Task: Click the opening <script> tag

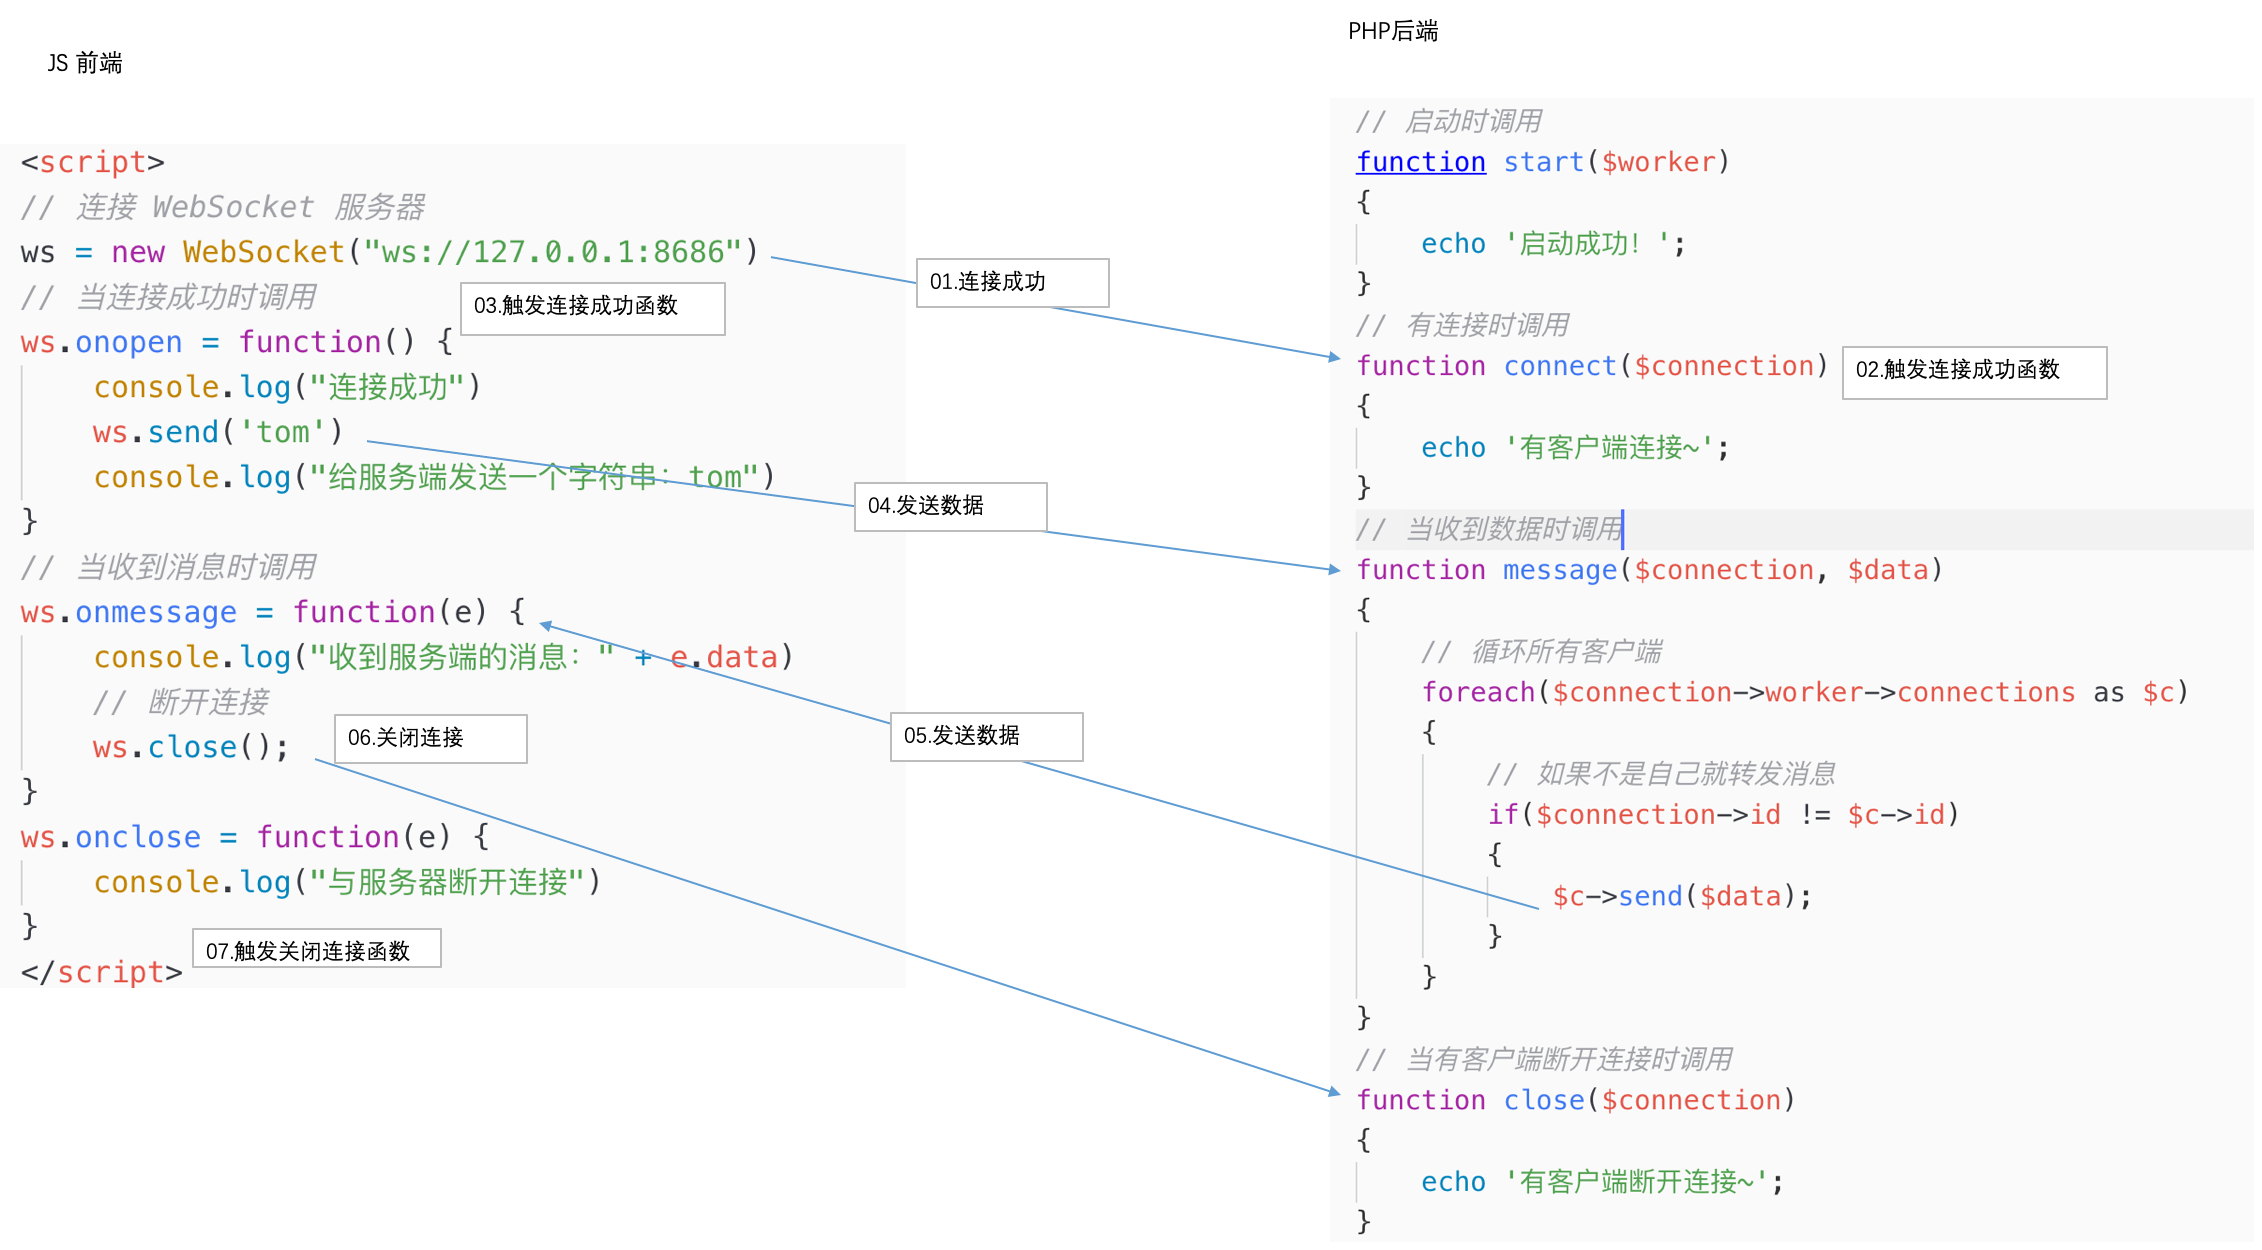Action: click(x=93, y=162)
